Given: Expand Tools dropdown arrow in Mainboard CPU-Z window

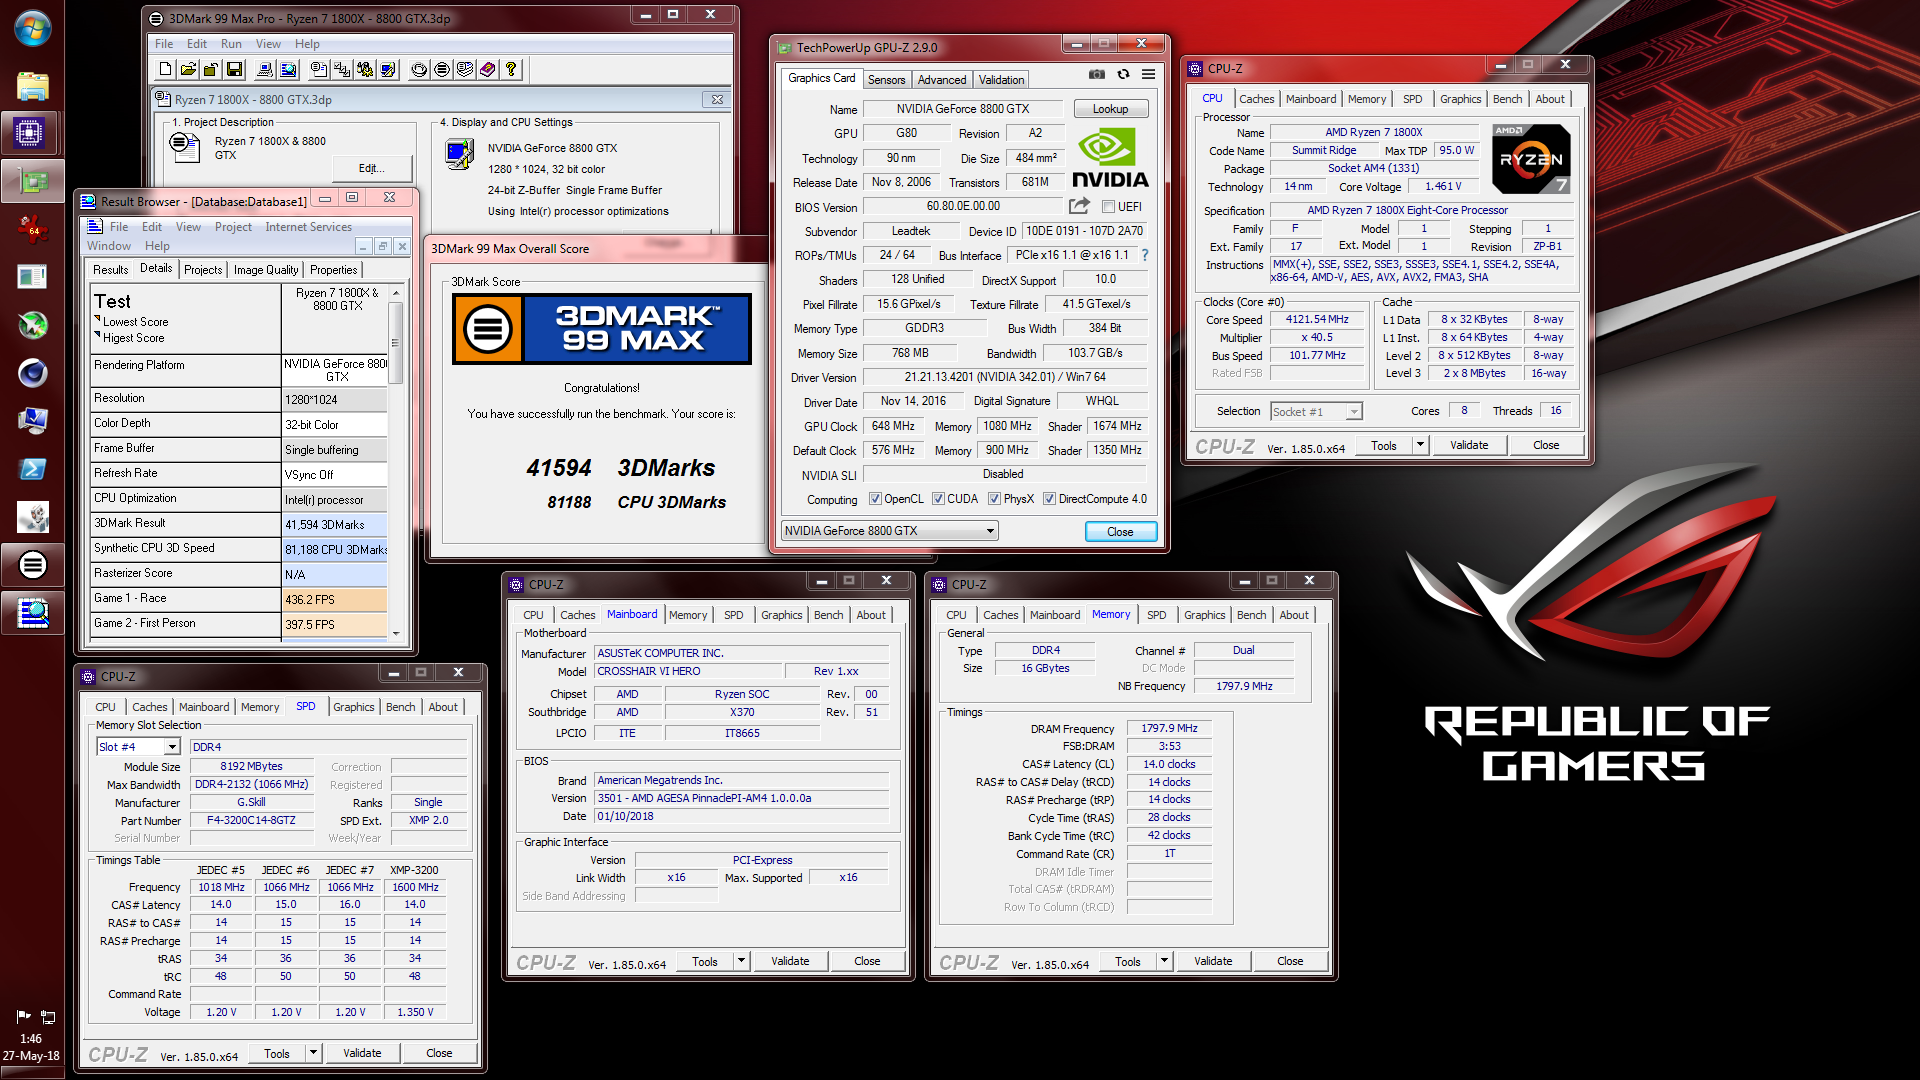Looking at the screenshot, I should [741, 961].
